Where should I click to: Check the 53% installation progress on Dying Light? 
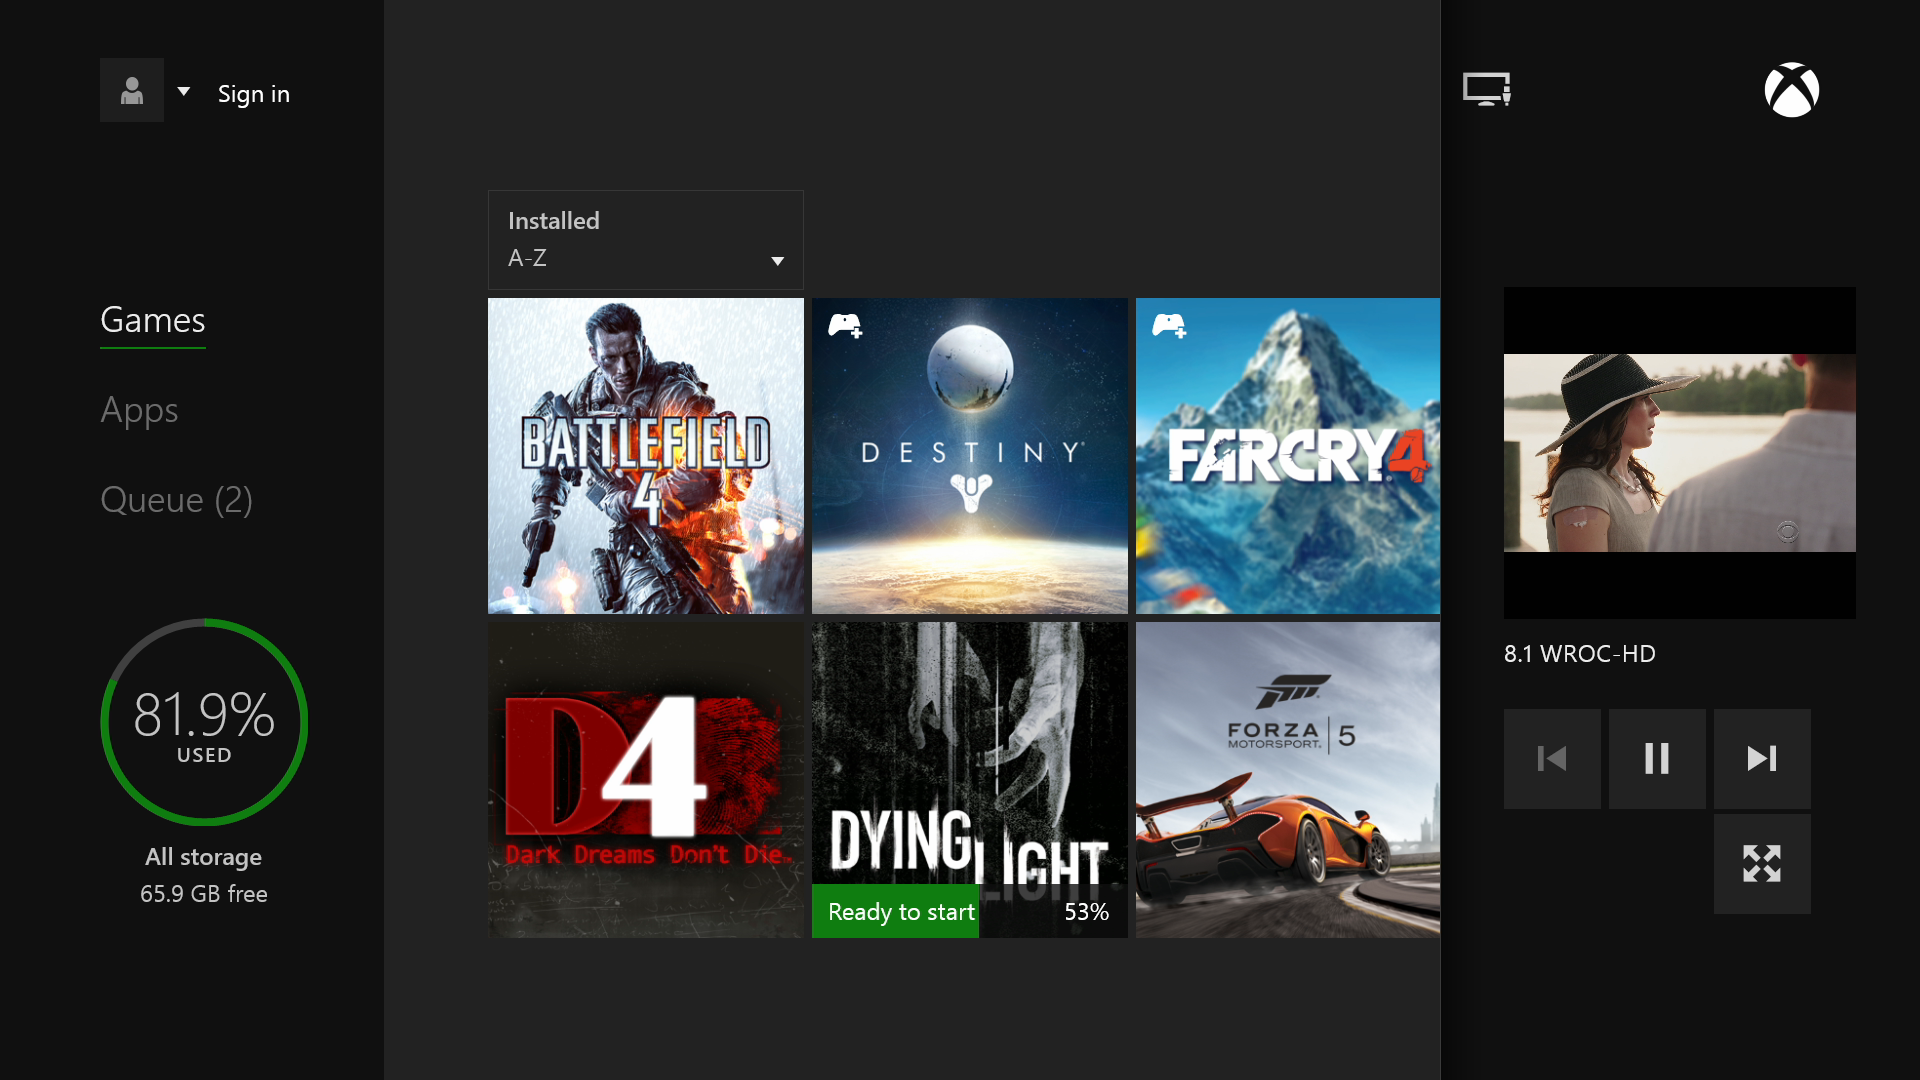coord(1087,911)
